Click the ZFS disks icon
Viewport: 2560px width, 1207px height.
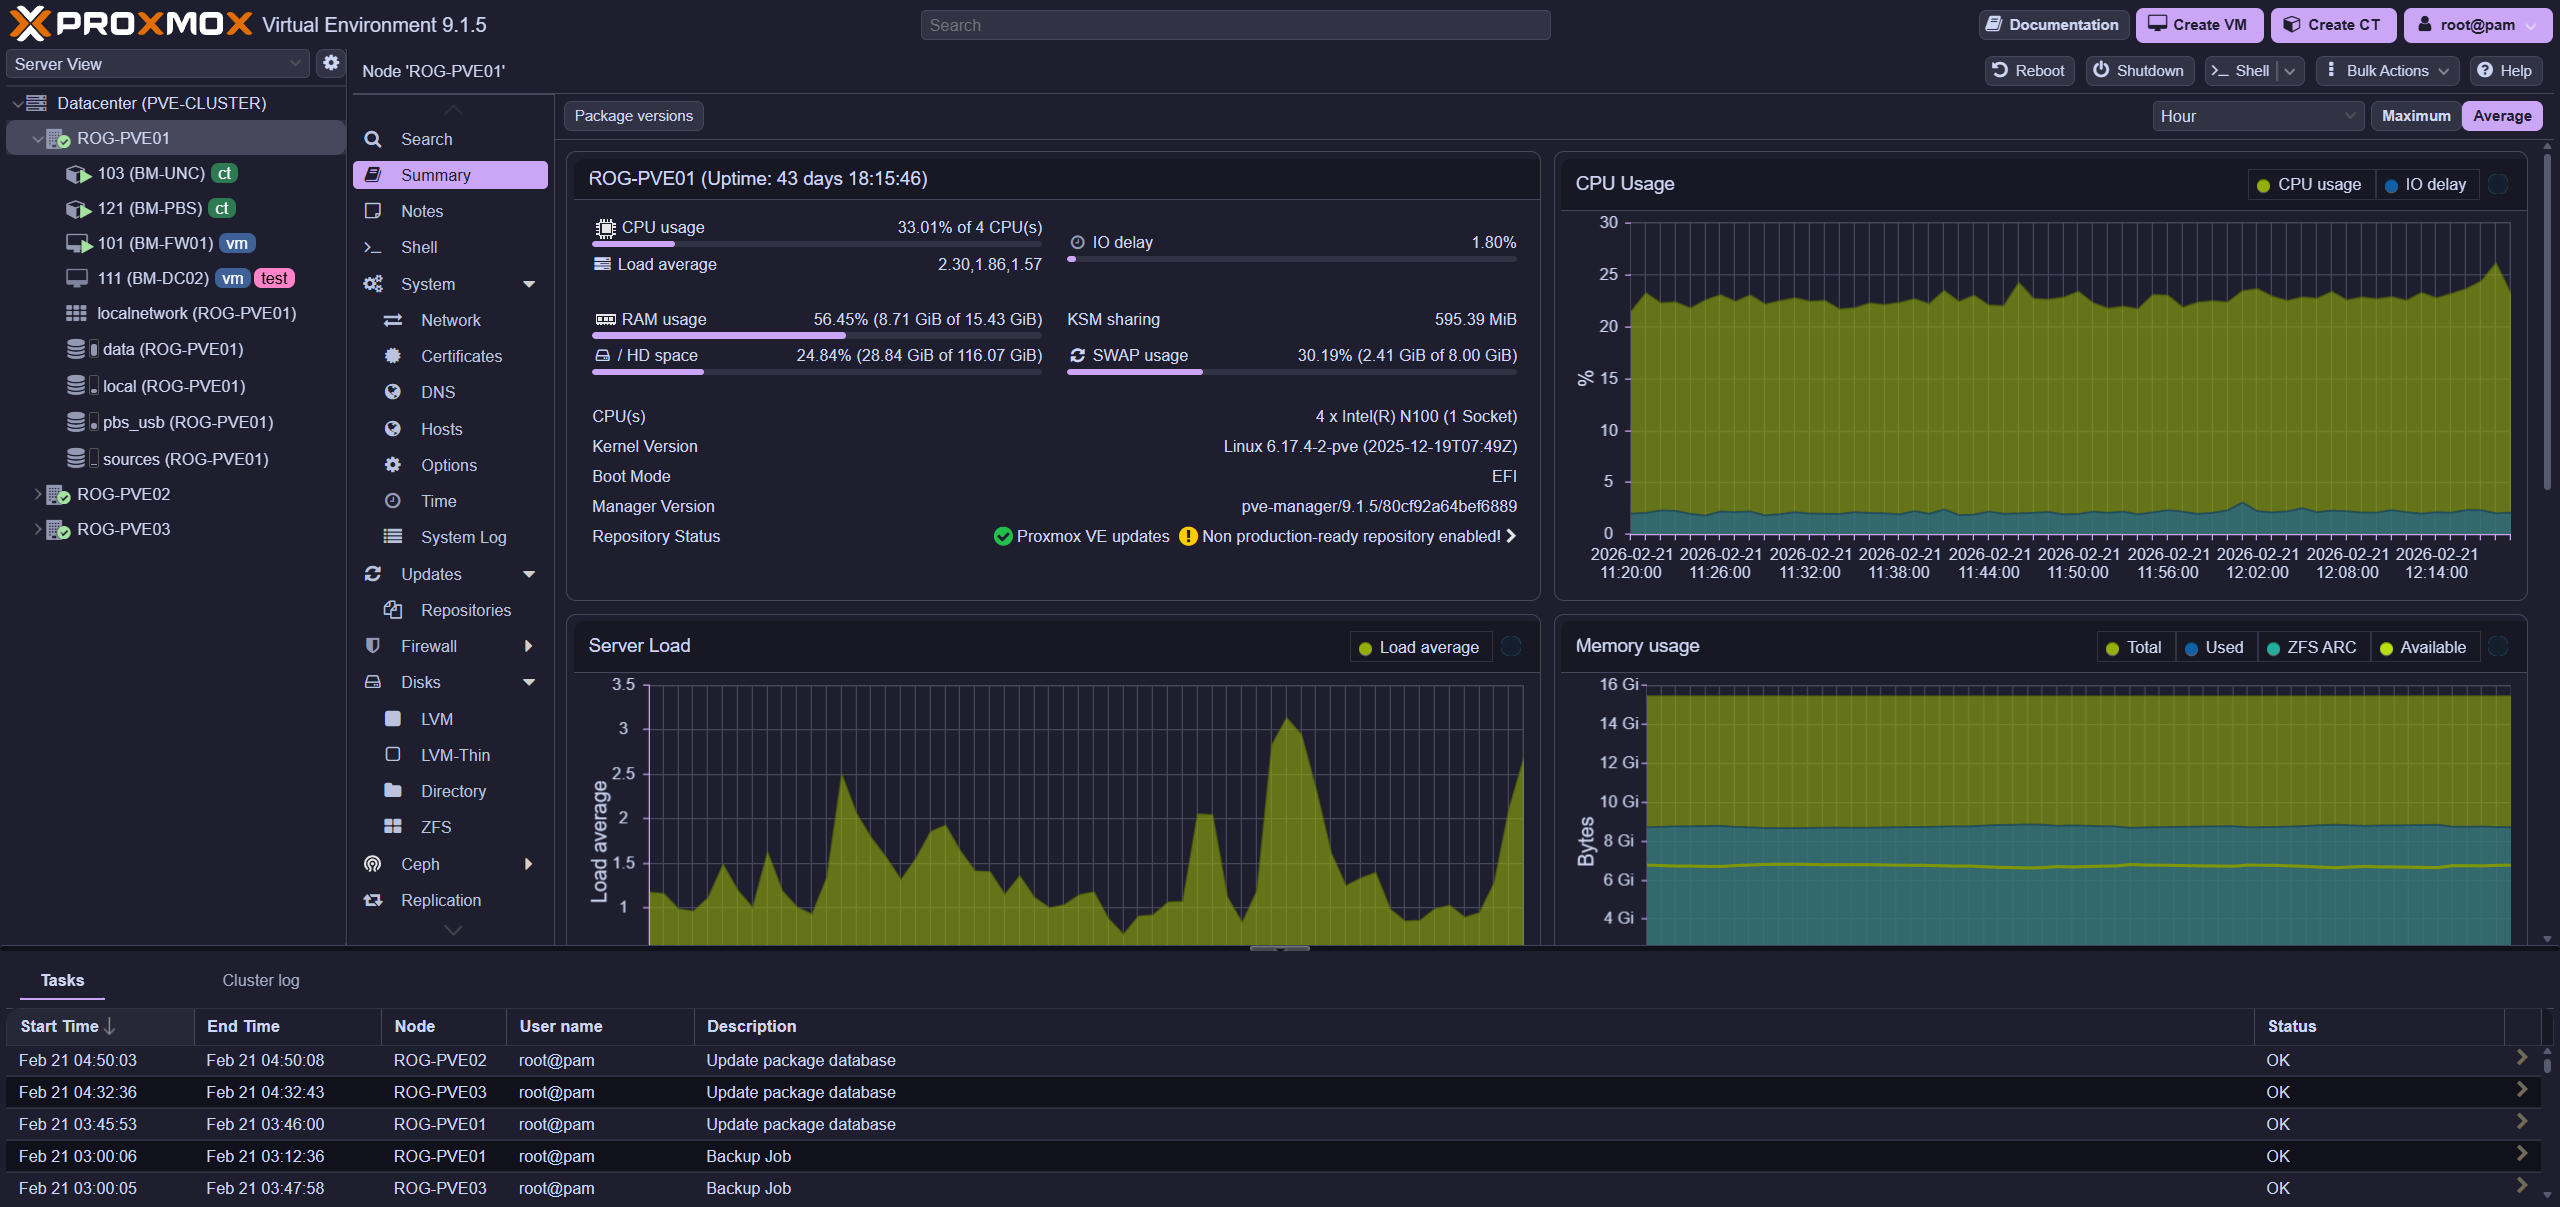pyautogui.click(x=393, y=827)
